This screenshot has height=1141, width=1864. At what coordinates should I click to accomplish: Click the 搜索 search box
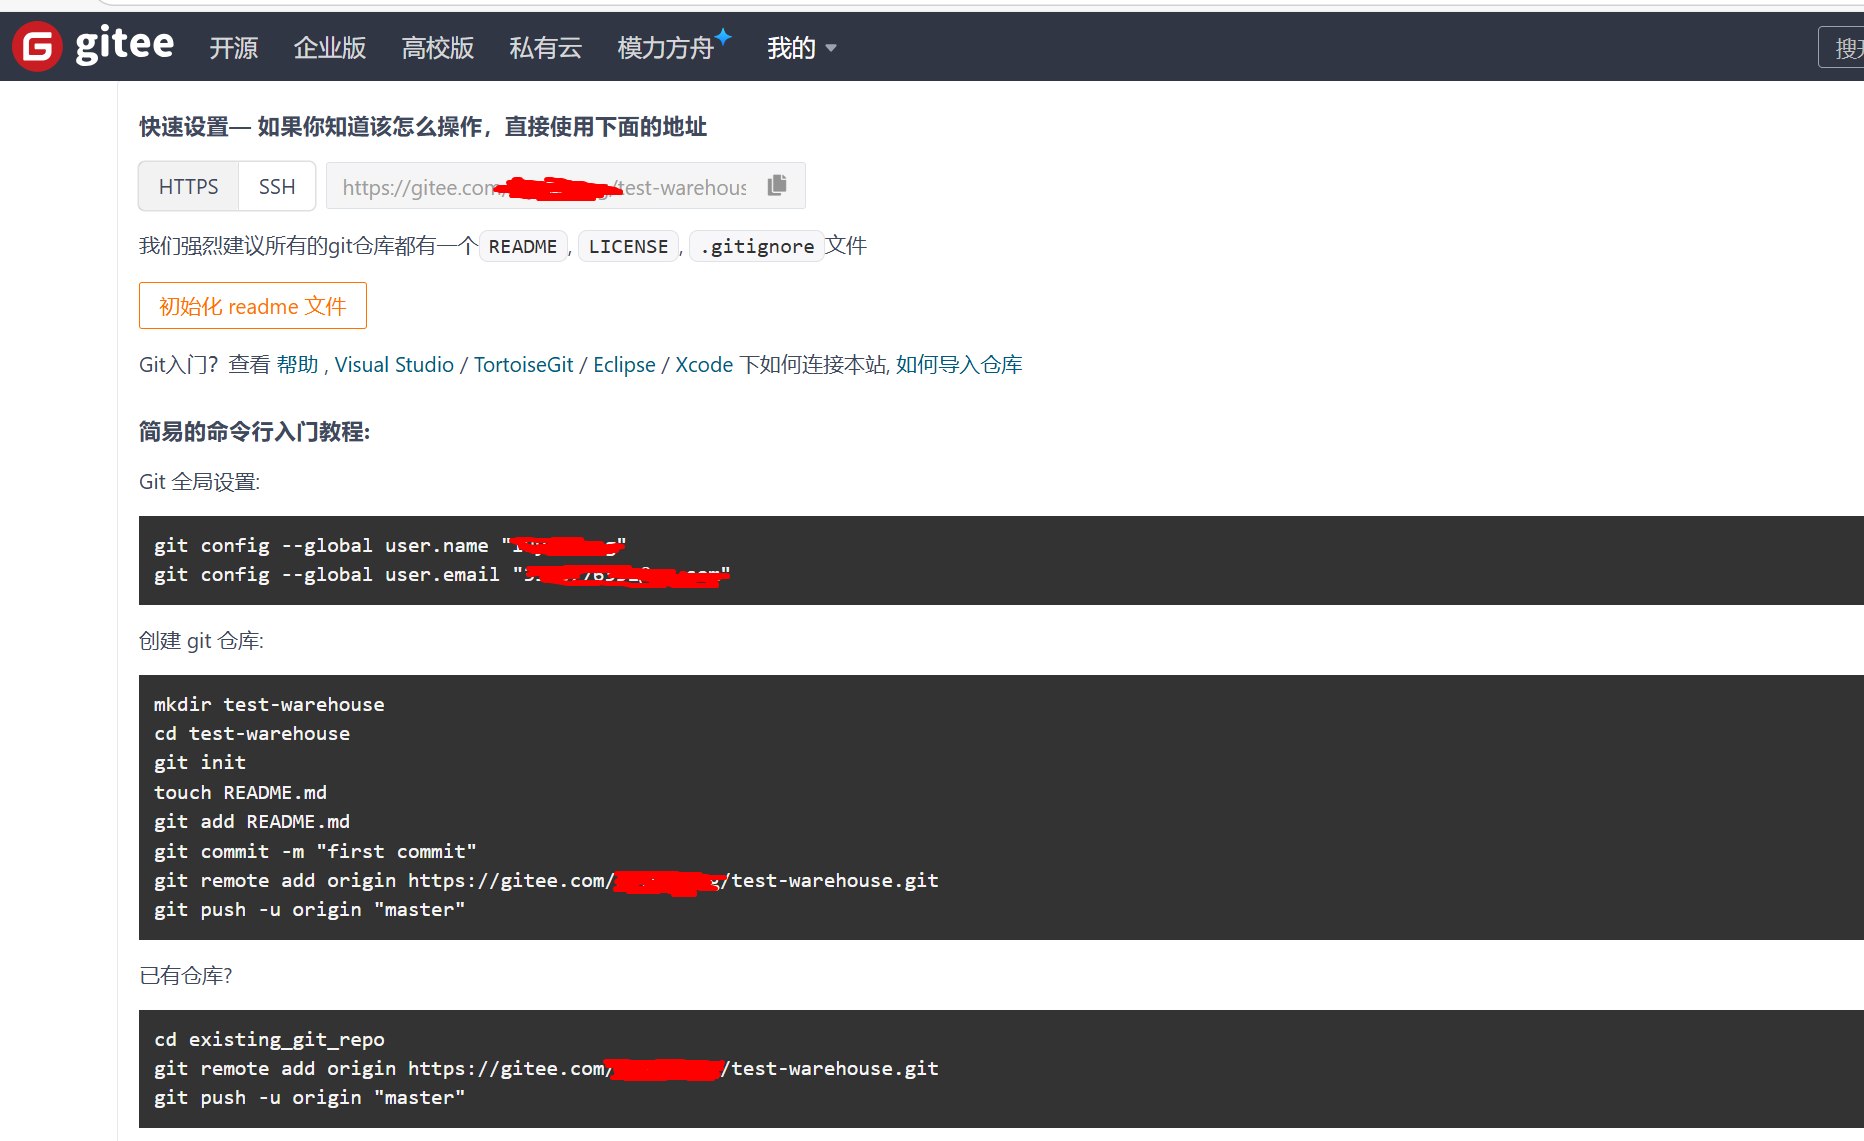pyautogui.click(x=1845, y=47)
